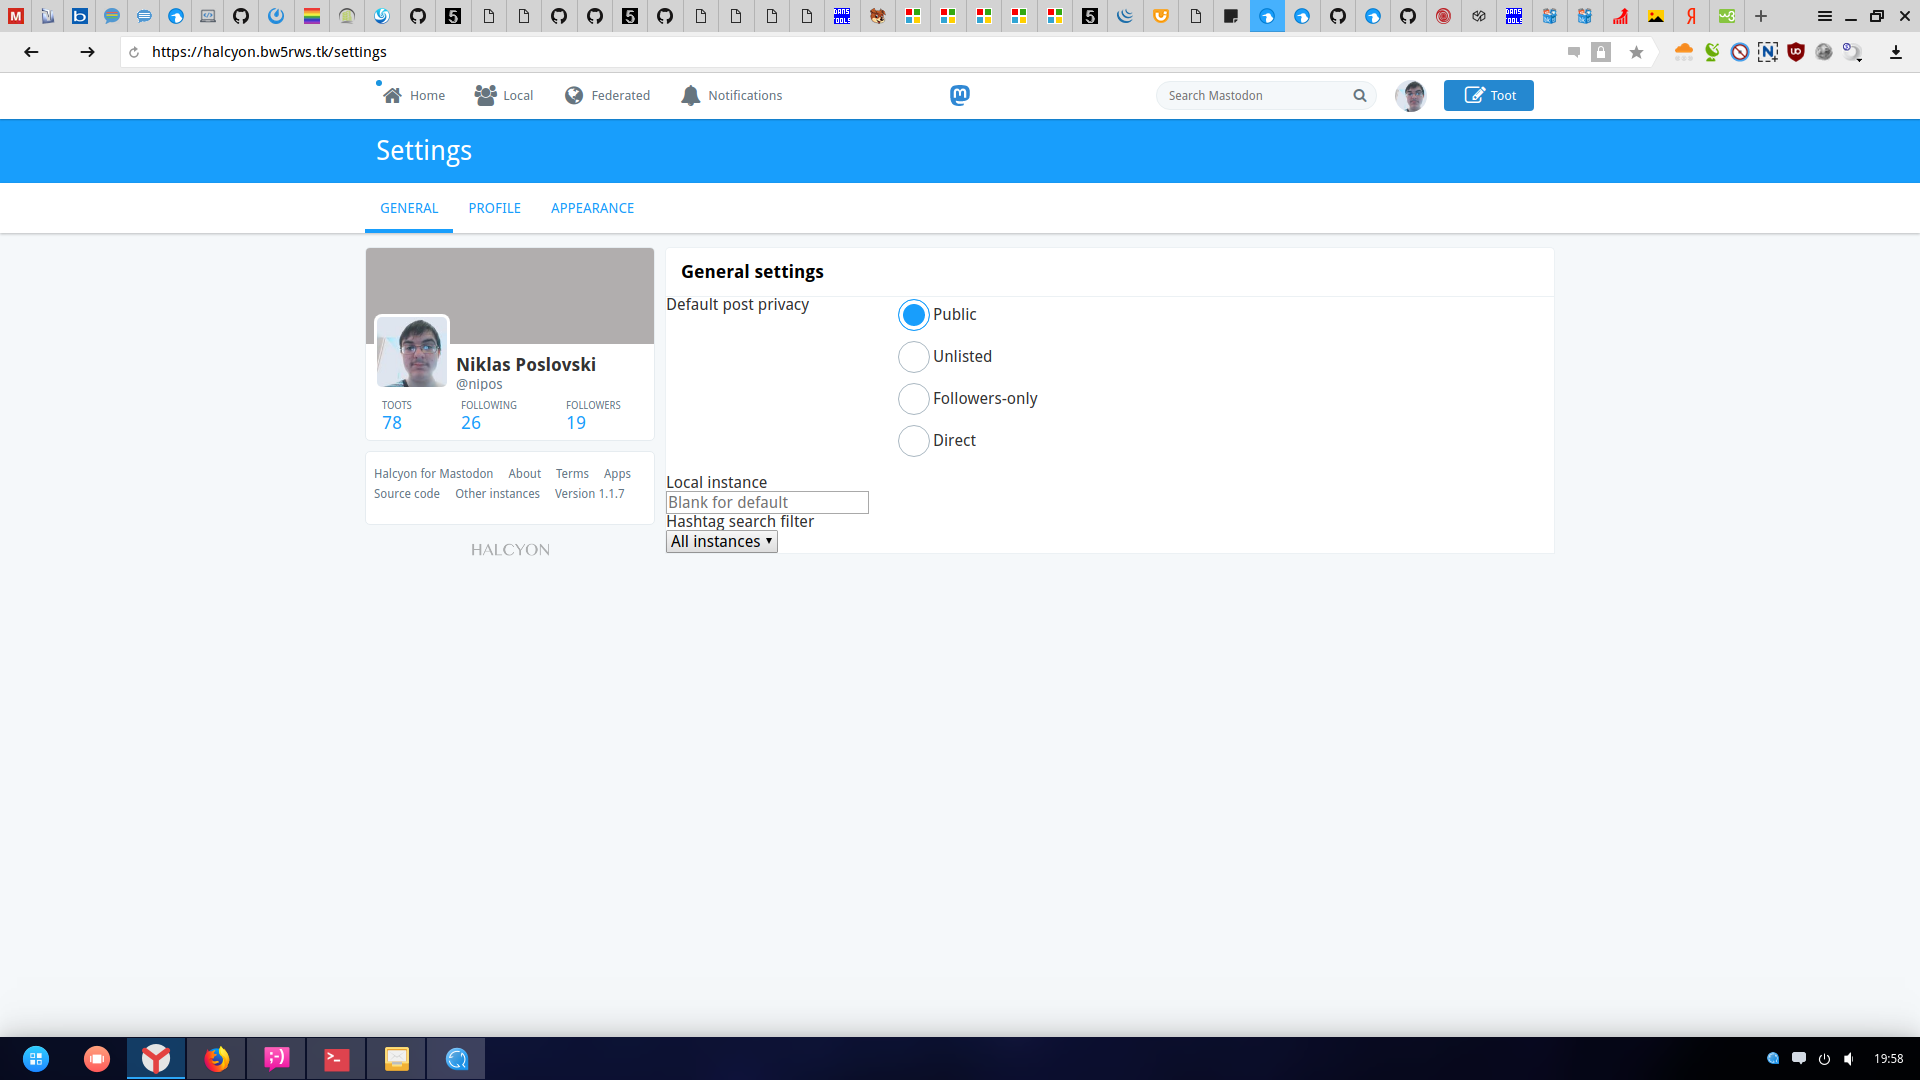Select the Direct privacy option
This screenshot has height=1080, width=1920.
[x=914, y=441]
